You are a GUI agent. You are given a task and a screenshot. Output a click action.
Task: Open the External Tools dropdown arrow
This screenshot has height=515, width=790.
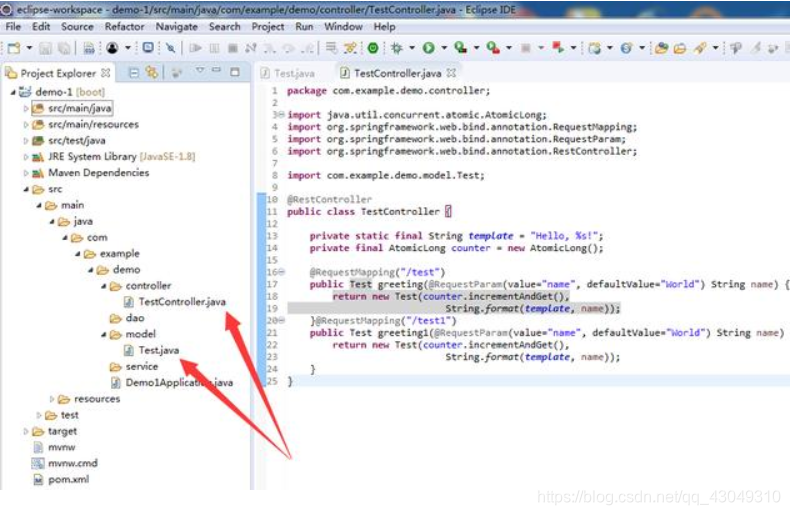click(509, 48)
